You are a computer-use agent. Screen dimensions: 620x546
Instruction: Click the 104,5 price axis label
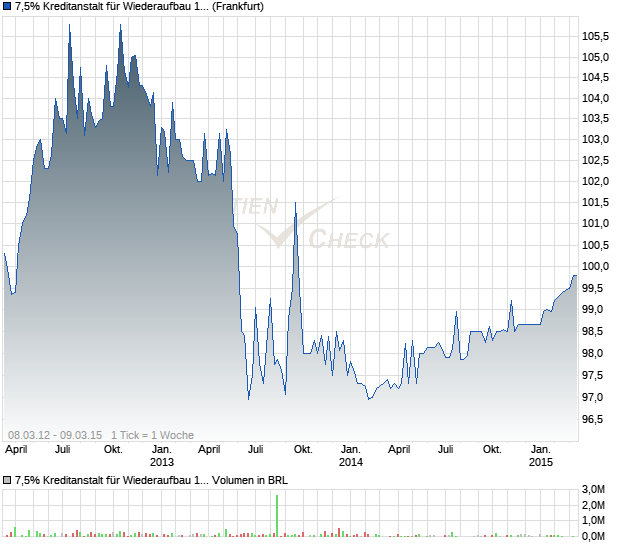pos(595,77)
